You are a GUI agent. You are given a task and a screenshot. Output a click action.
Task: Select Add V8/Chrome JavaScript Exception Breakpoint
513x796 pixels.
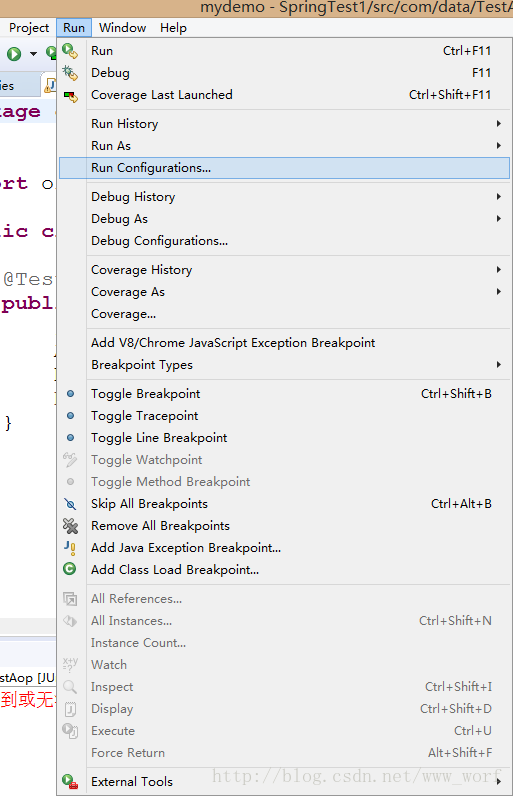284,343
